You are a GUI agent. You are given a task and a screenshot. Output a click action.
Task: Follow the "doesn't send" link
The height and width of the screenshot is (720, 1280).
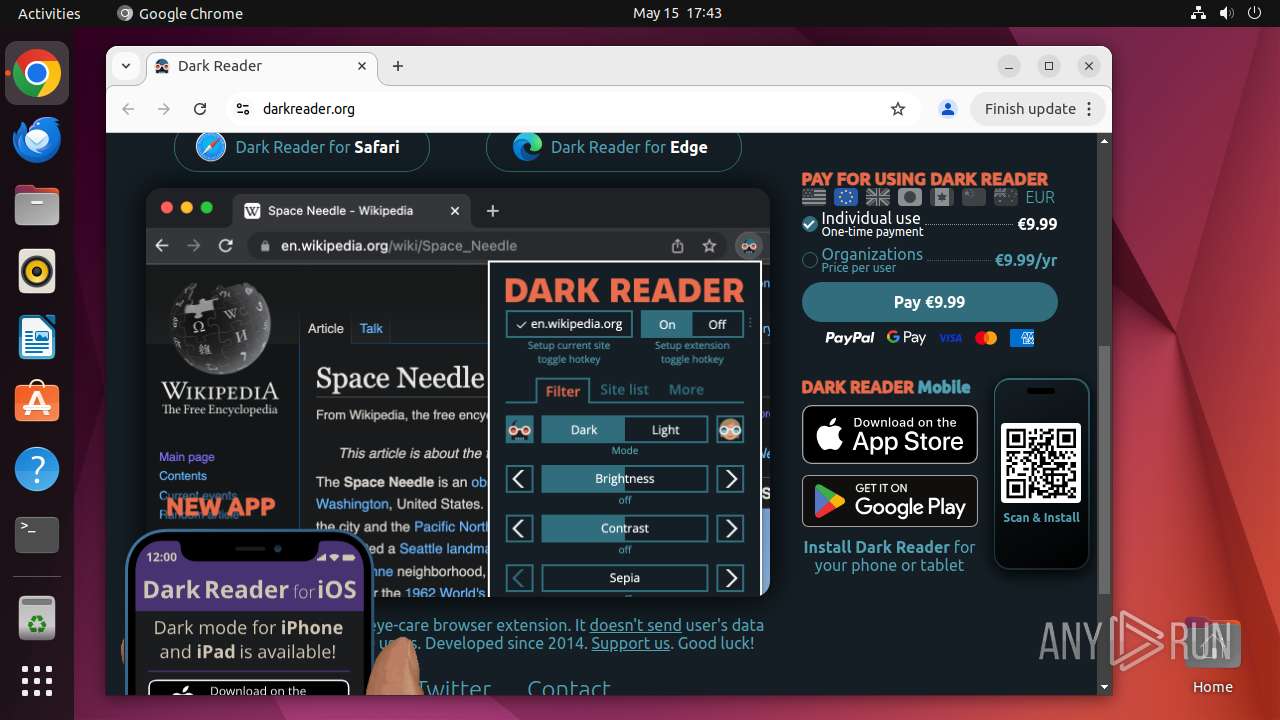(635, 625)
